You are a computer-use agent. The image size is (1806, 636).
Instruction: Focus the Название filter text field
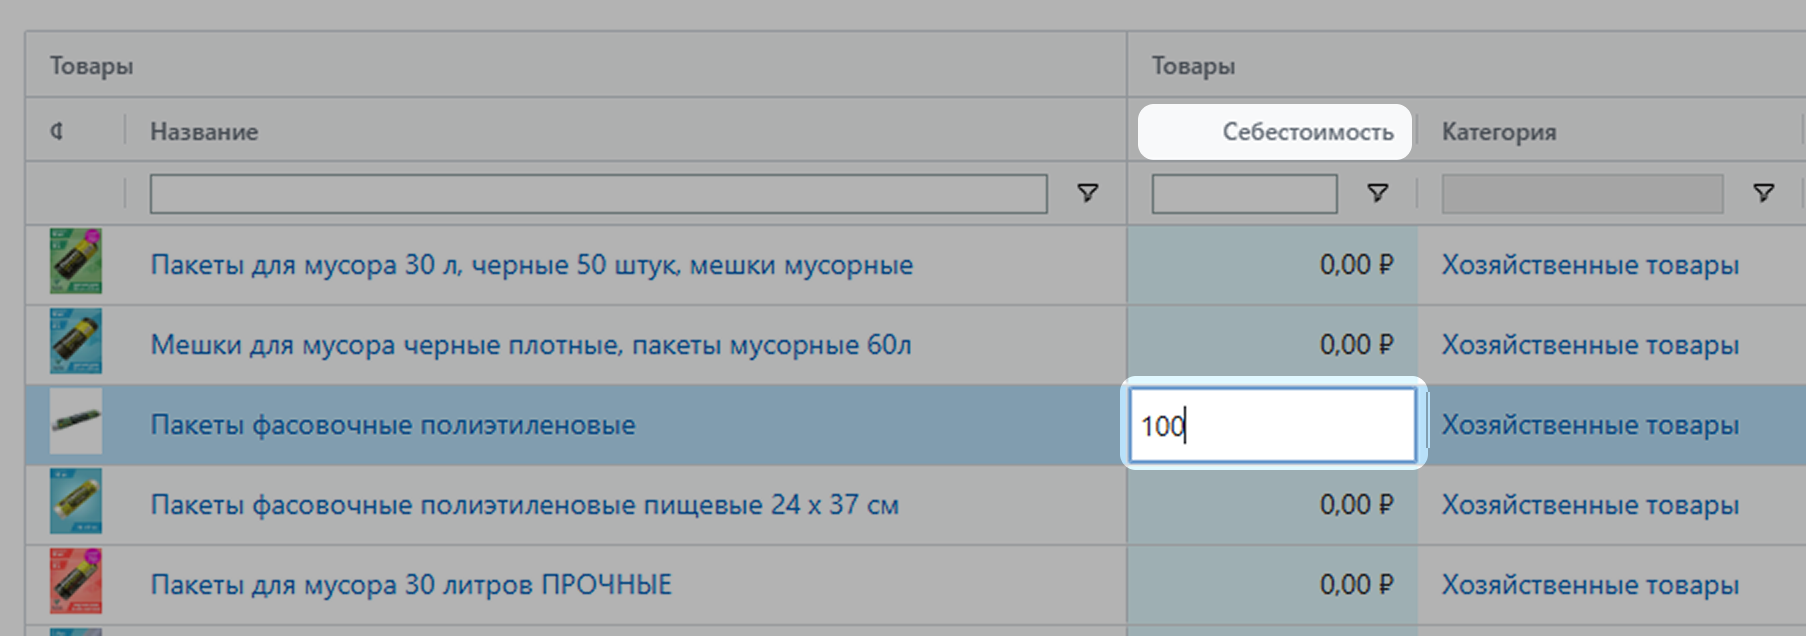598,194
